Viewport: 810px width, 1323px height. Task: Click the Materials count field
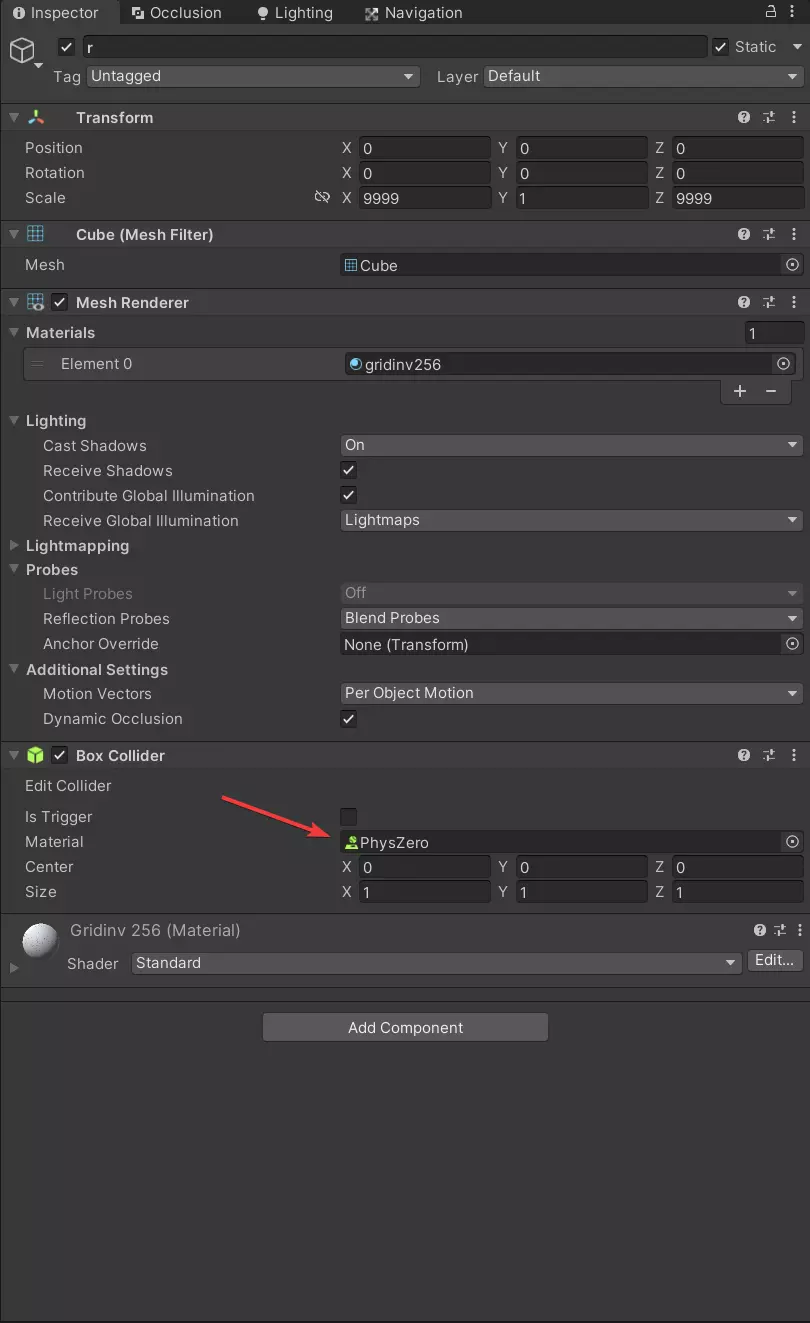tap(775, 333)
